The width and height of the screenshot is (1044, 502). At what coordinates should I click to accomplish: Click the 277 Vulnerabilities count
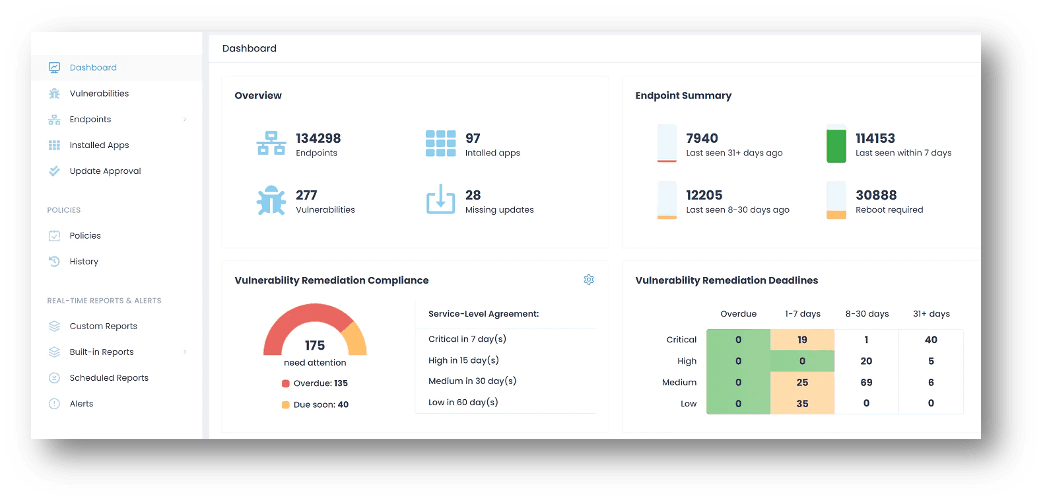click(x=306, y=195)
